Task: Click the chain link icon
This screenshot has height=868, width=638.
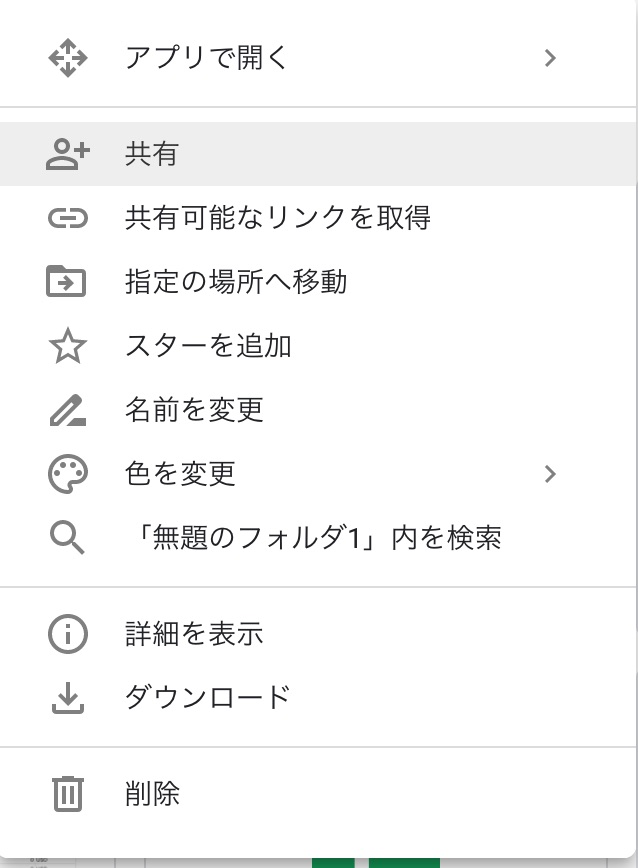Action: (67, 218)
